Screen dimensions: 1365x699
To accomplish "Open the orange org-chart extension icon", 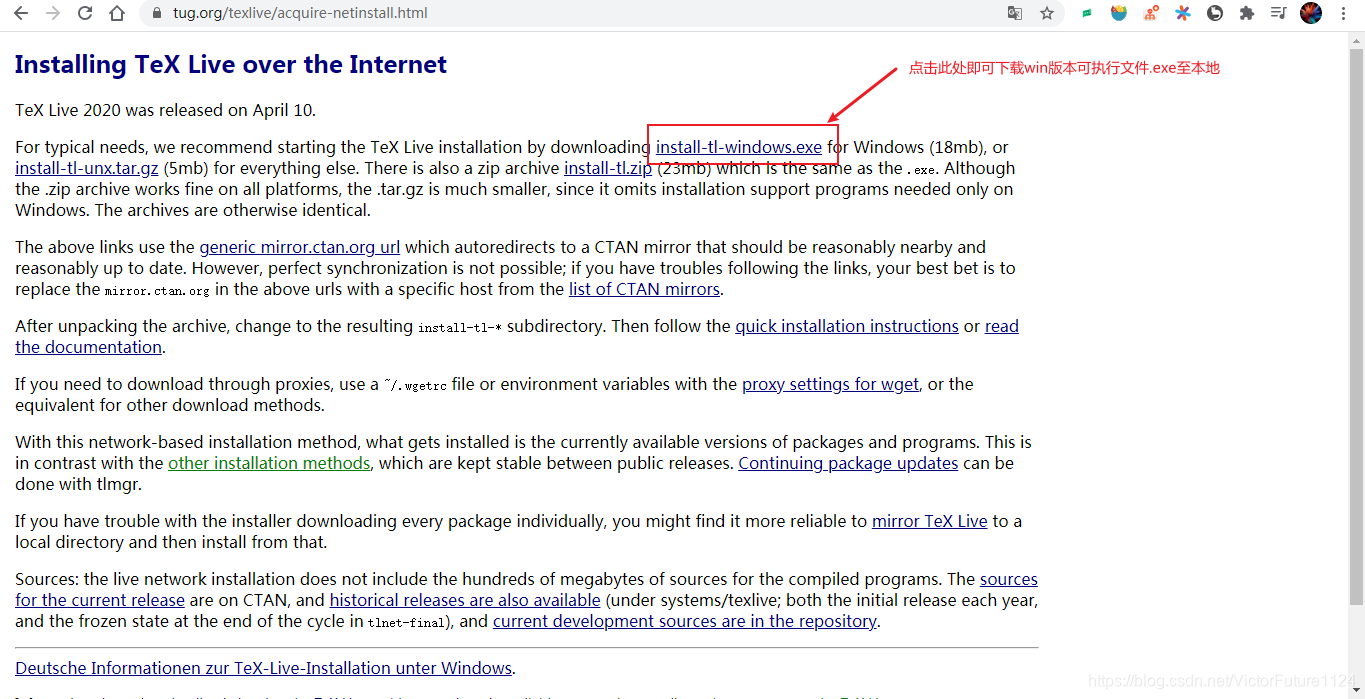I will pos(1151,13).
